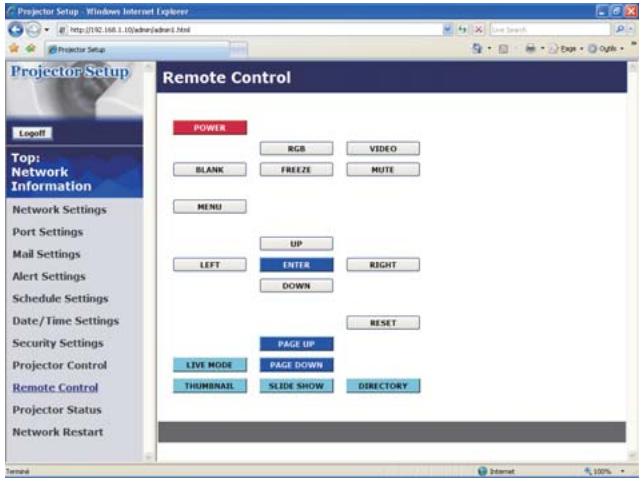642x481 pixels.
Task: Click the Home toolbar icon
Action: click(x=477, y=49)
